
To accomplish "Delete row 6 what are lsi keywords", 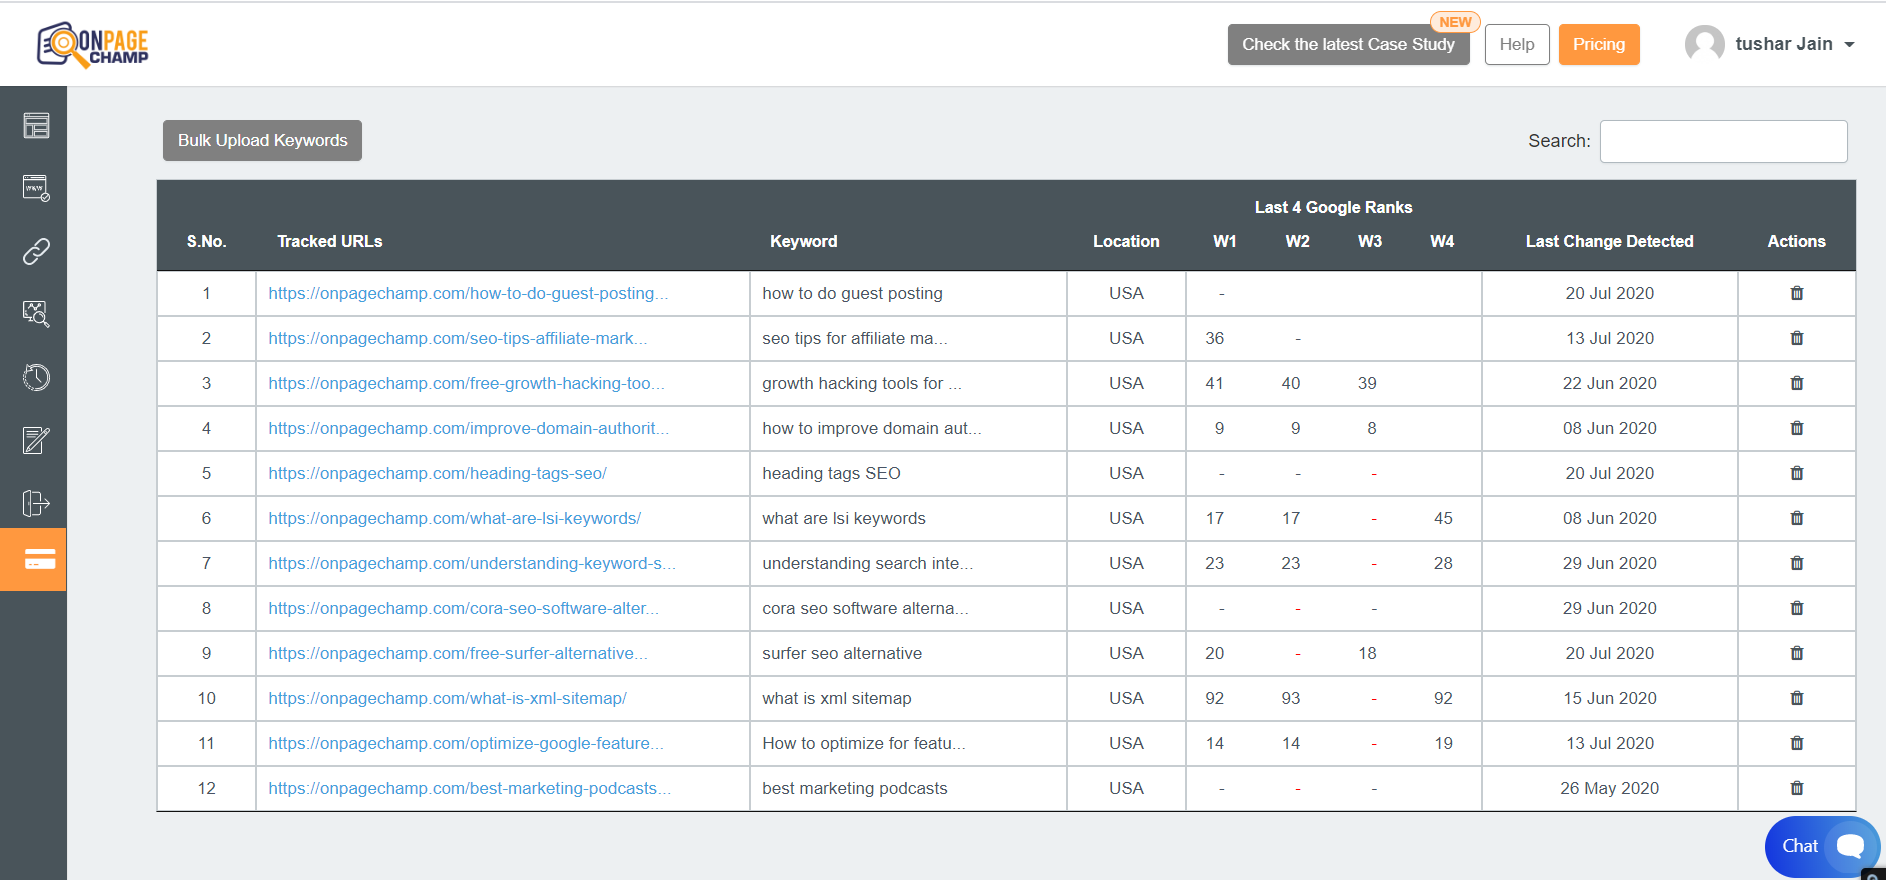I will coord(1797,518).
